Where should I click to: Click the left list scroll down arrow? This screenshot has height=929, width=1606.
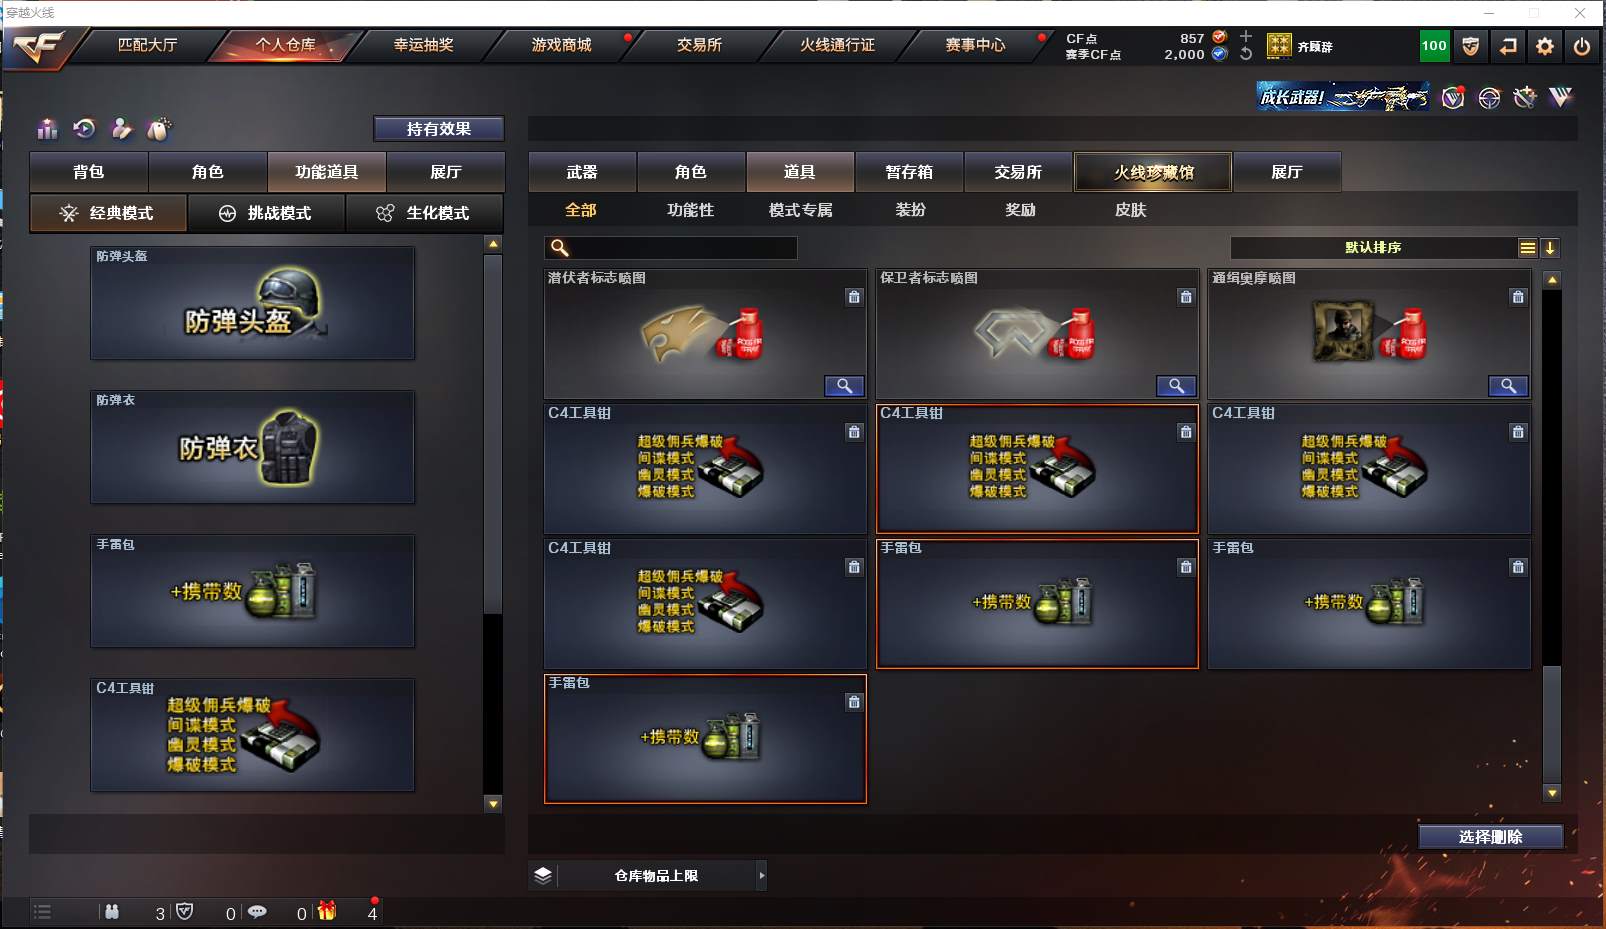tap(493, 804)
